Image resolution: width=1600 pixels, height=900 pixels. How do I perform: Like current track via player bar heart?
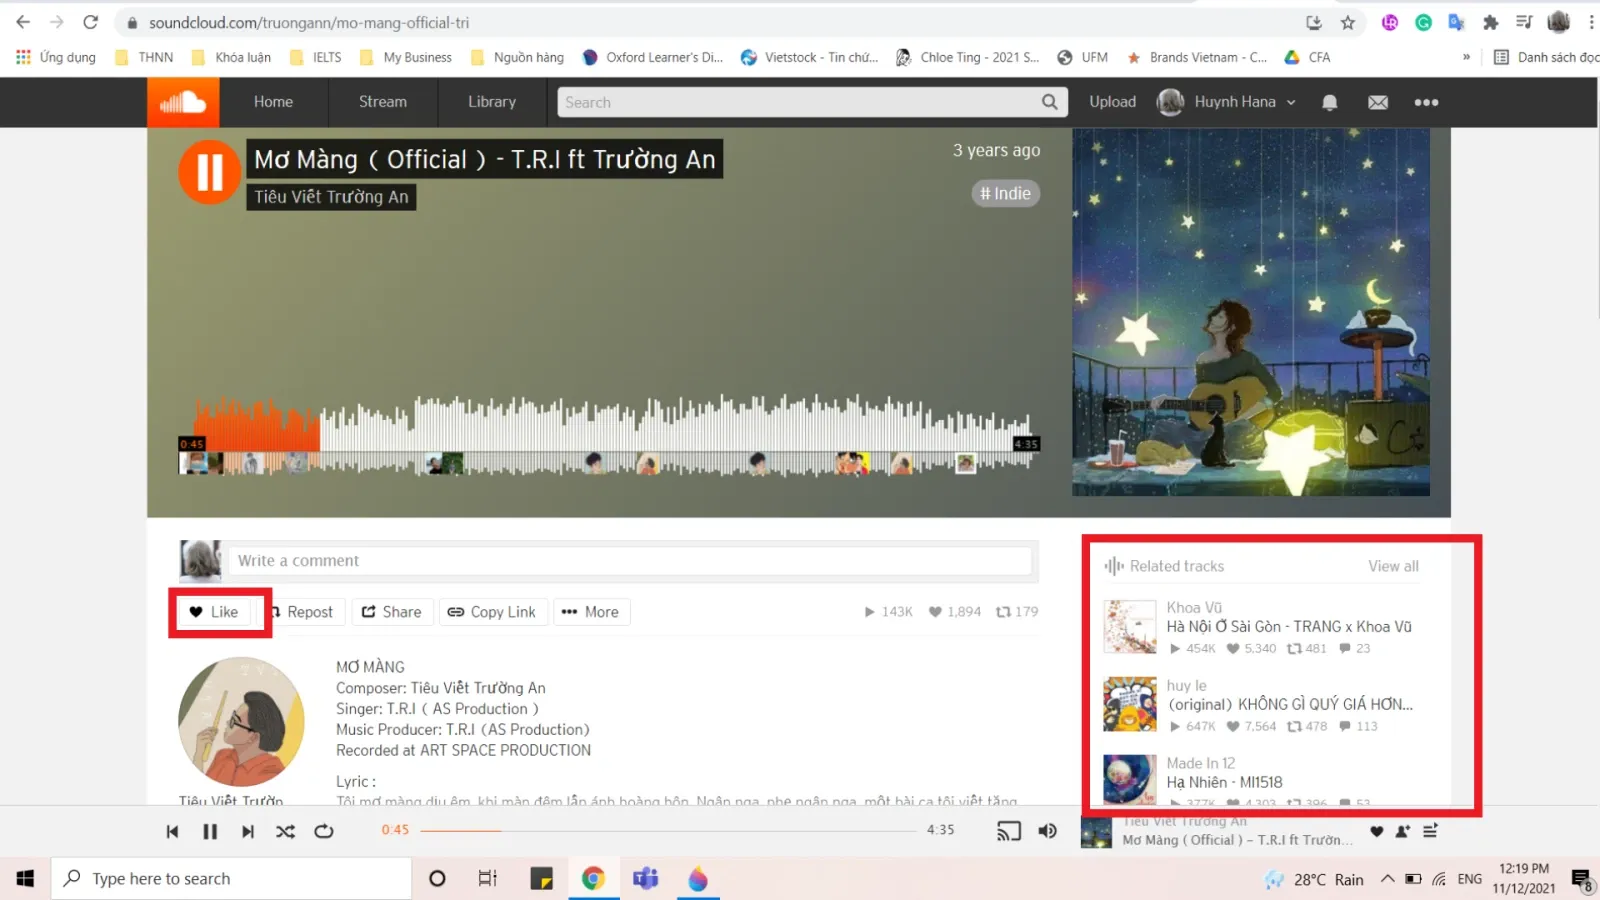(1377, 831)
